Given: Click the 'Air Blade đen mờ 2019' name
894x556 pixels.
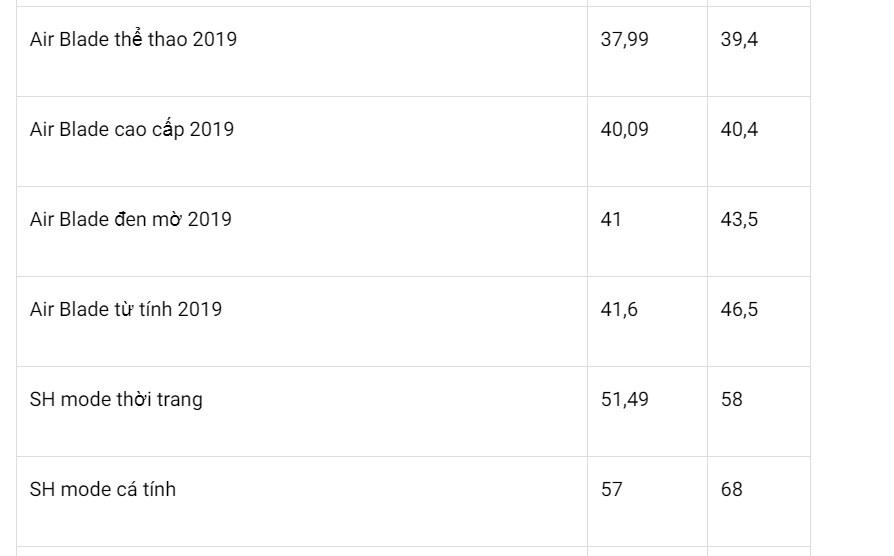Looking at the screenshot, I should click(x=131, y=220).
